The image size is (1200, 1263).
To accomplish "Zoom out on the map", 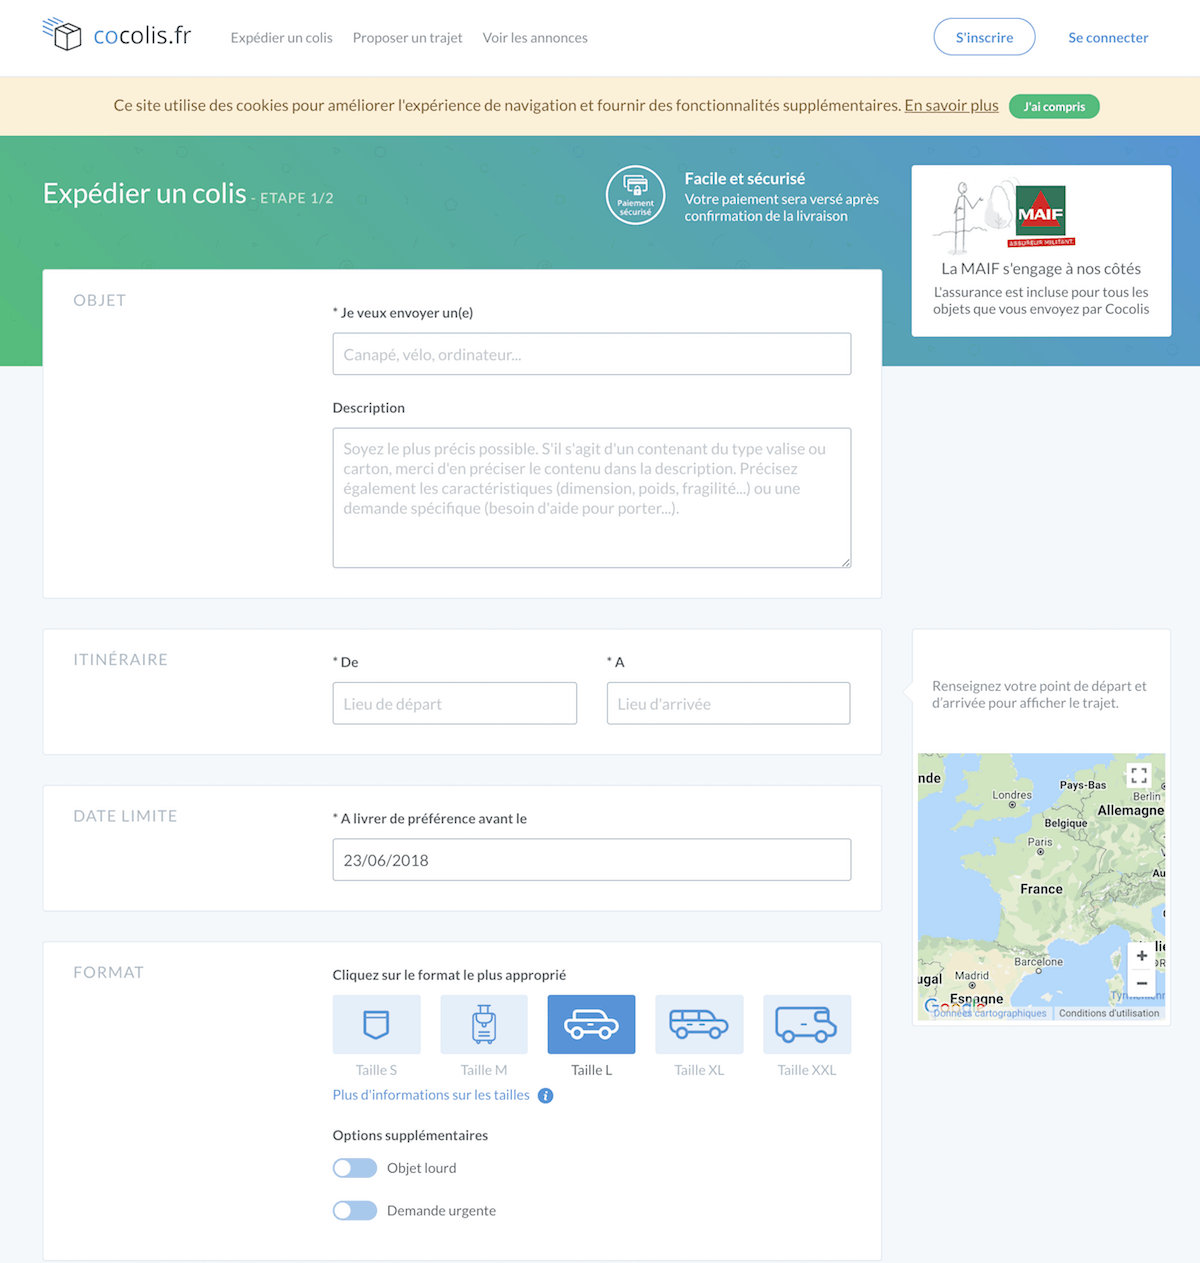I will pyautogui.click(x=1142, y=983).
